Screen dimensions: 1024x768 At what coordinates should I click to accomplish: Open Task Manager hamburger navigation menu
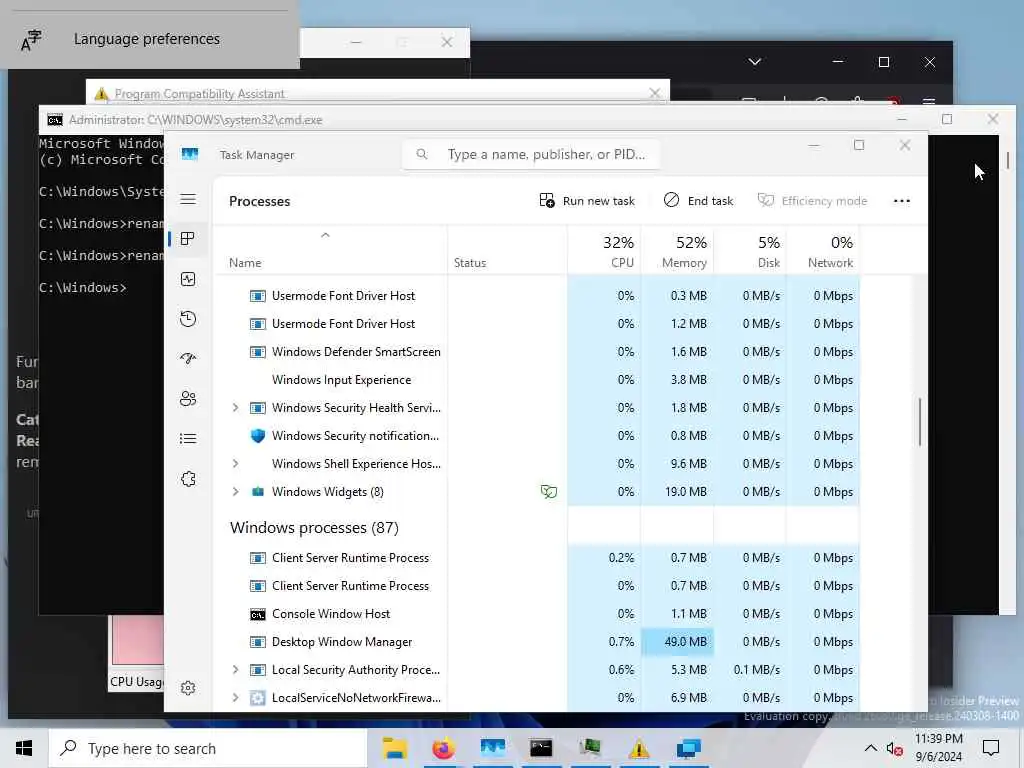click(x=188, y=199)
